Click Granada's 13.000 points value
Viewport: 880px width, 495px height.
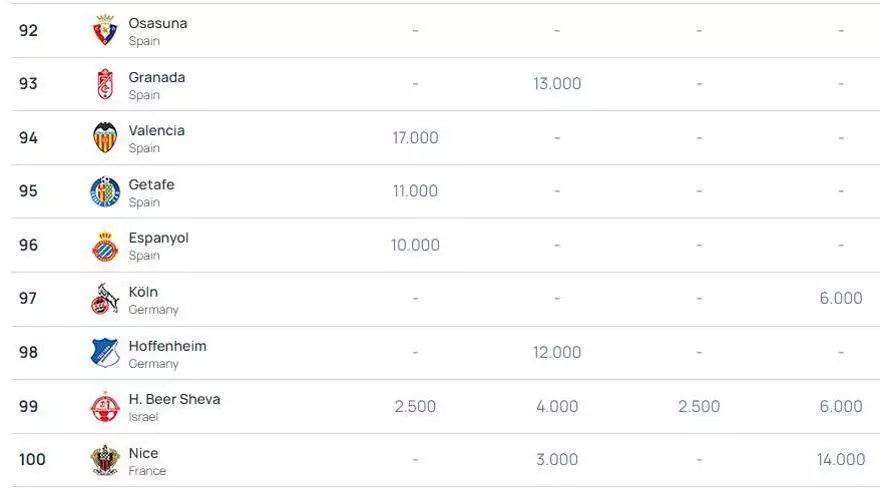point(557,84)
